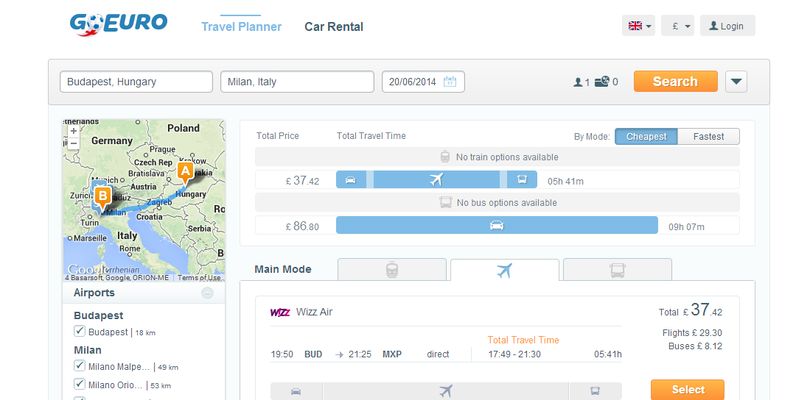Toggle the Milano Orio airport checkbox
The width and height of the screenshot is (810, 400).
[x=80, y=384]
